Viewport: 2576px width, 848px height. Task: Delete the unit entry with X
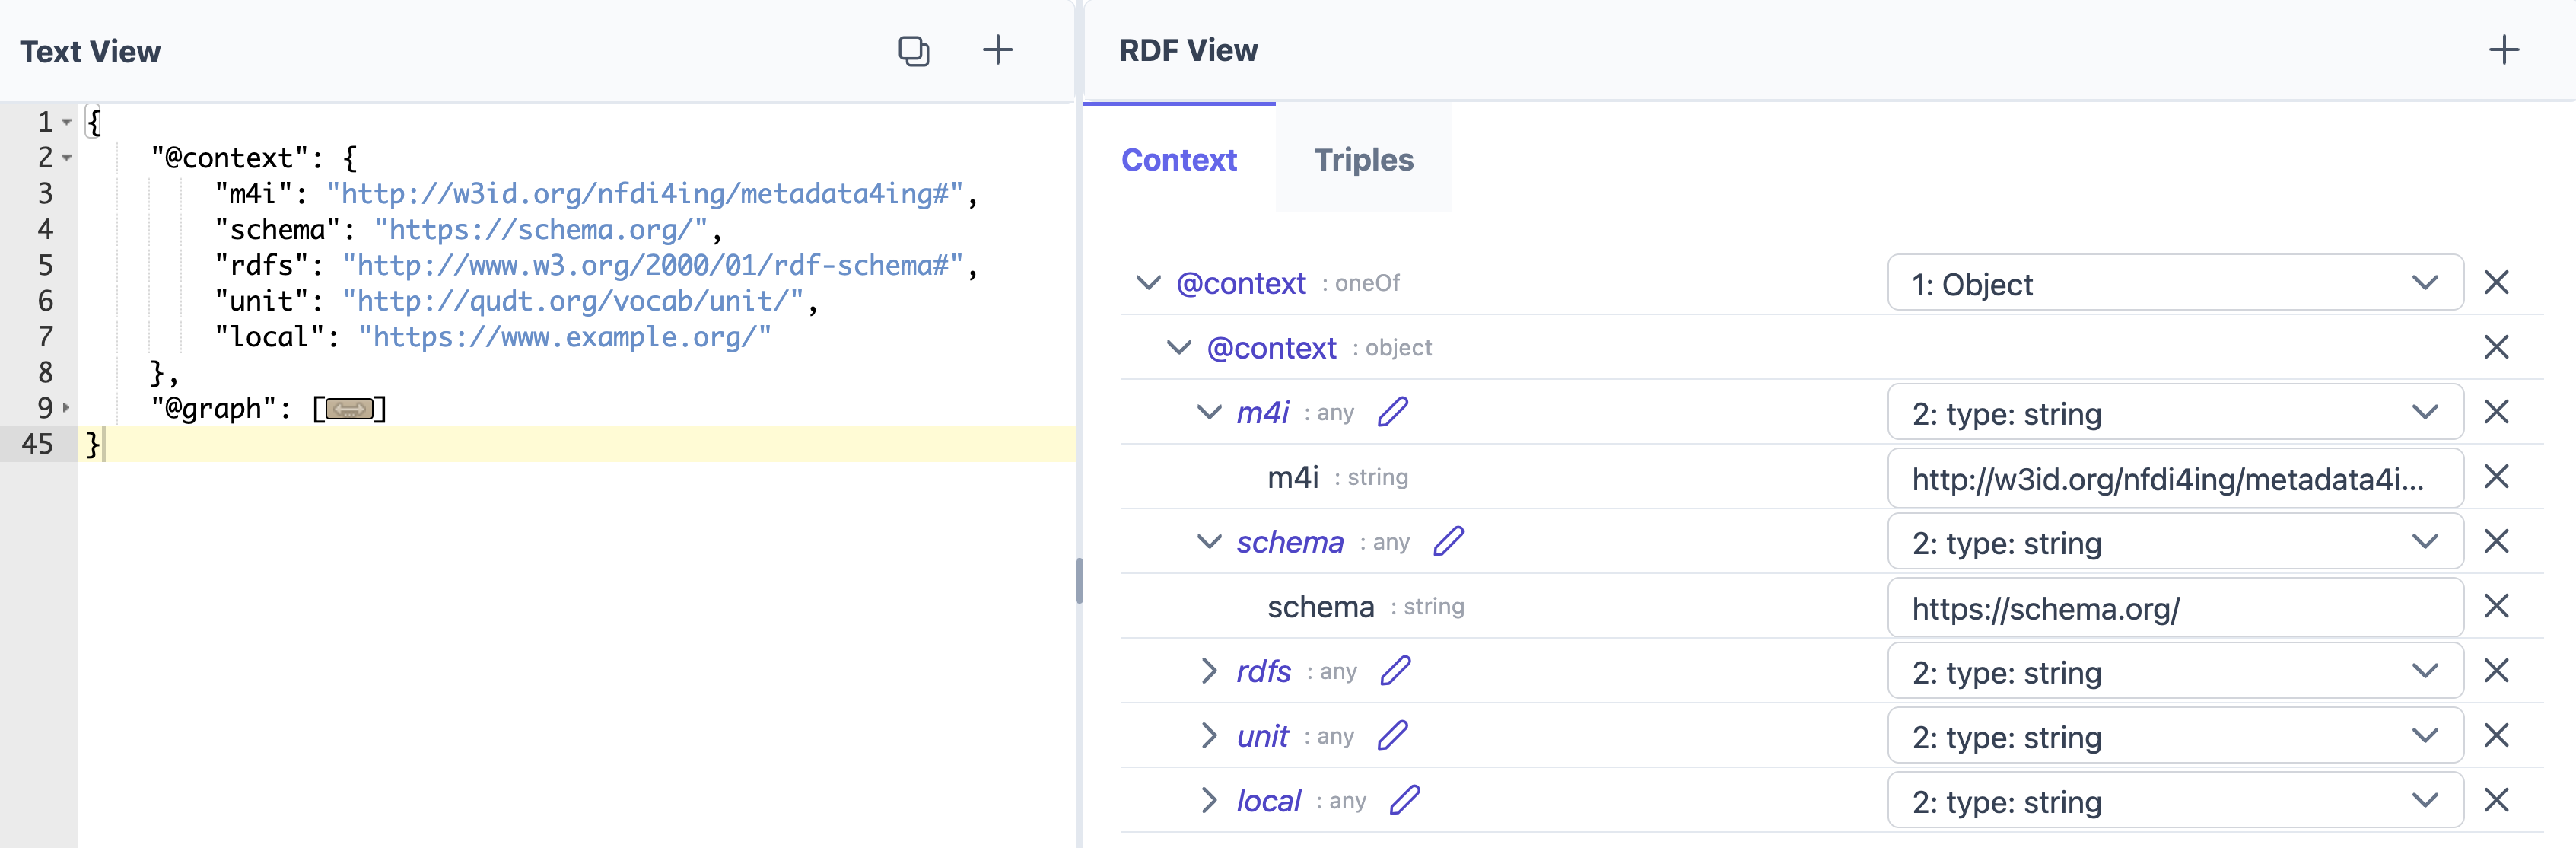coord(2497,736)
